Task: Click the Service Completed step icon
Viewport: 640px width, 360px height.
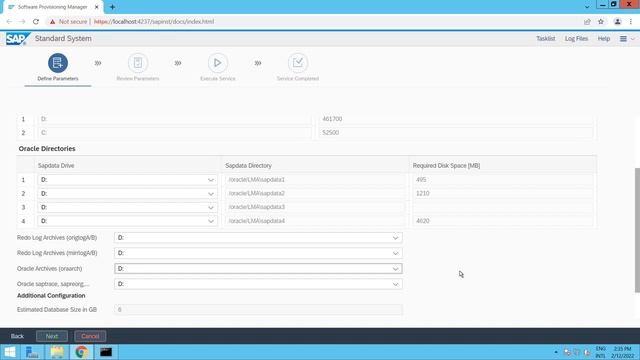Action: (298, 63)
